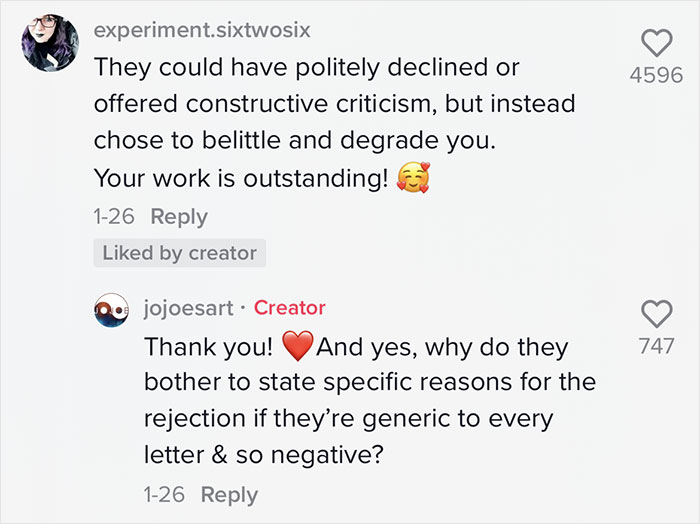Click the Liked by creator badge
This screenshot has height=524, width=700.
(180, 253)
